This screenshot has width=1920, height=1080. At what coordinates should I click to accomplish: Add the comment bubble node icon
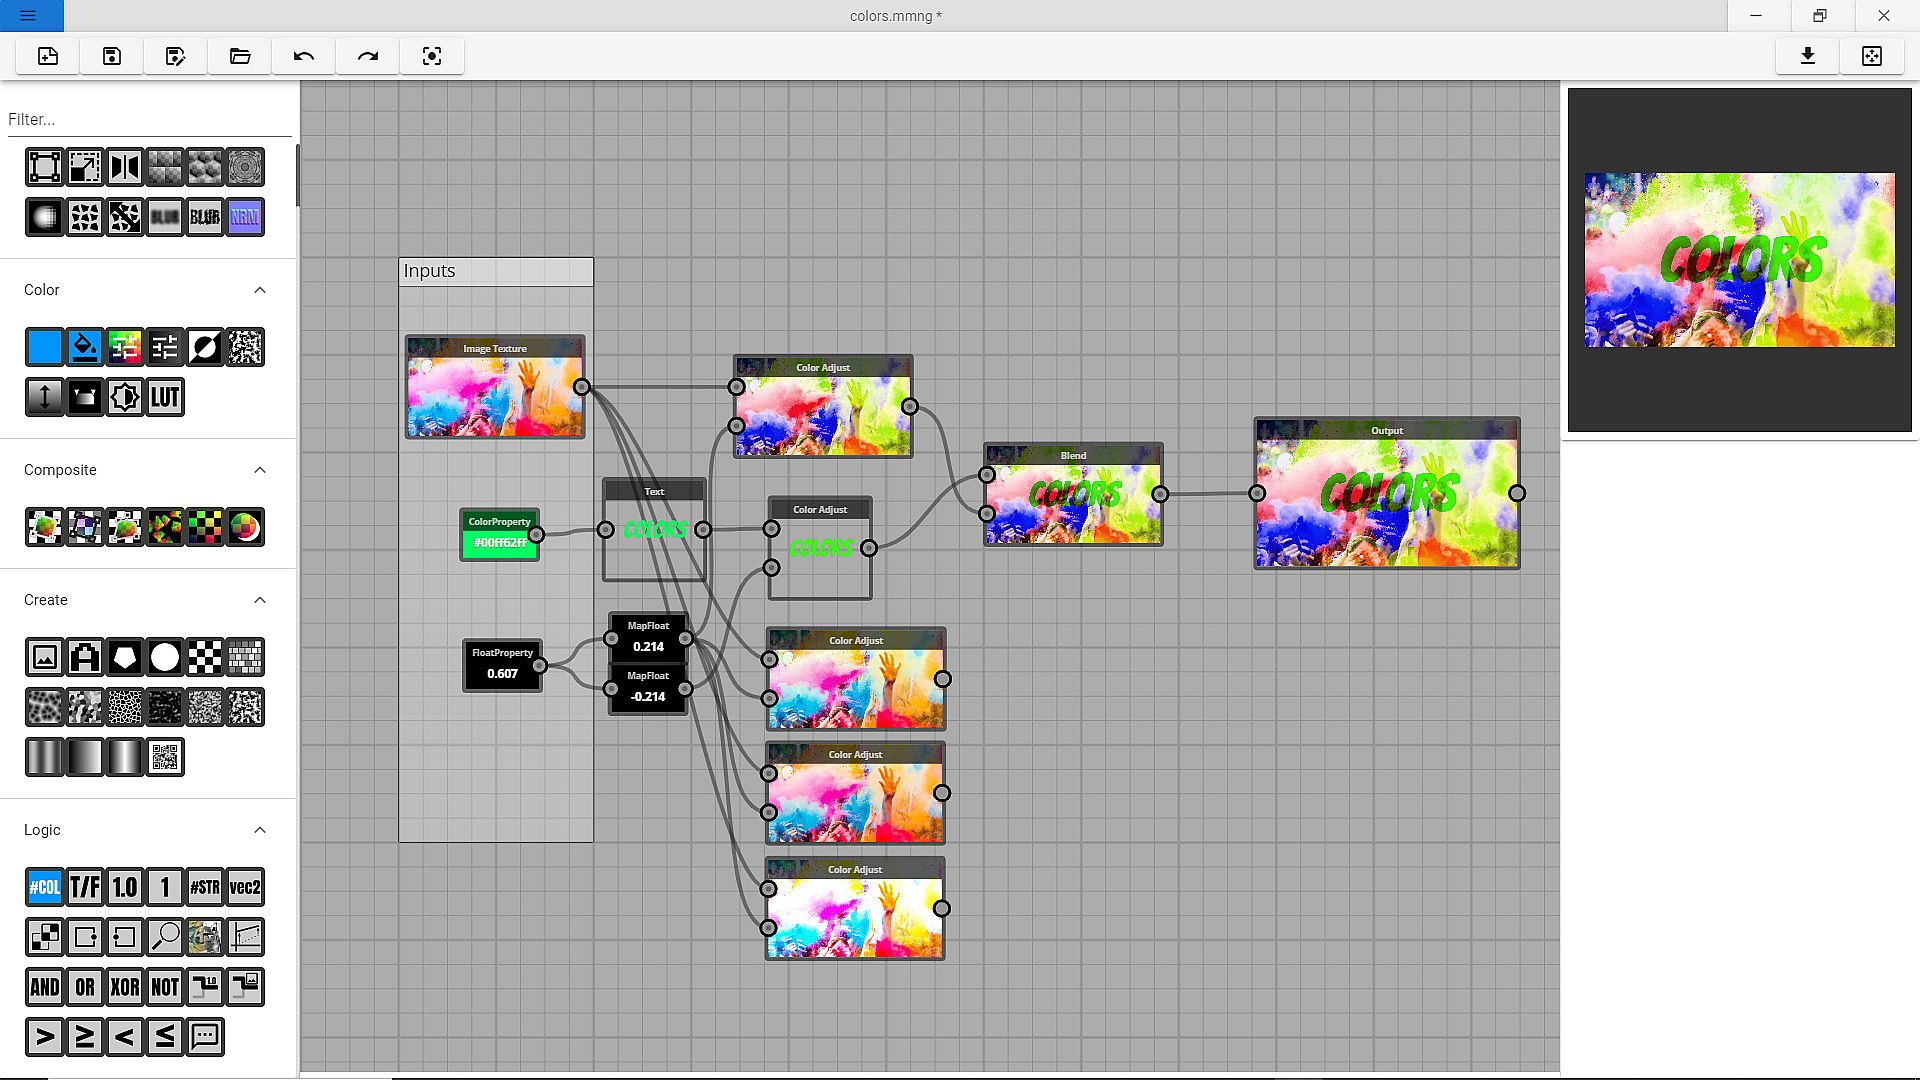click(x=205, y=1037)
